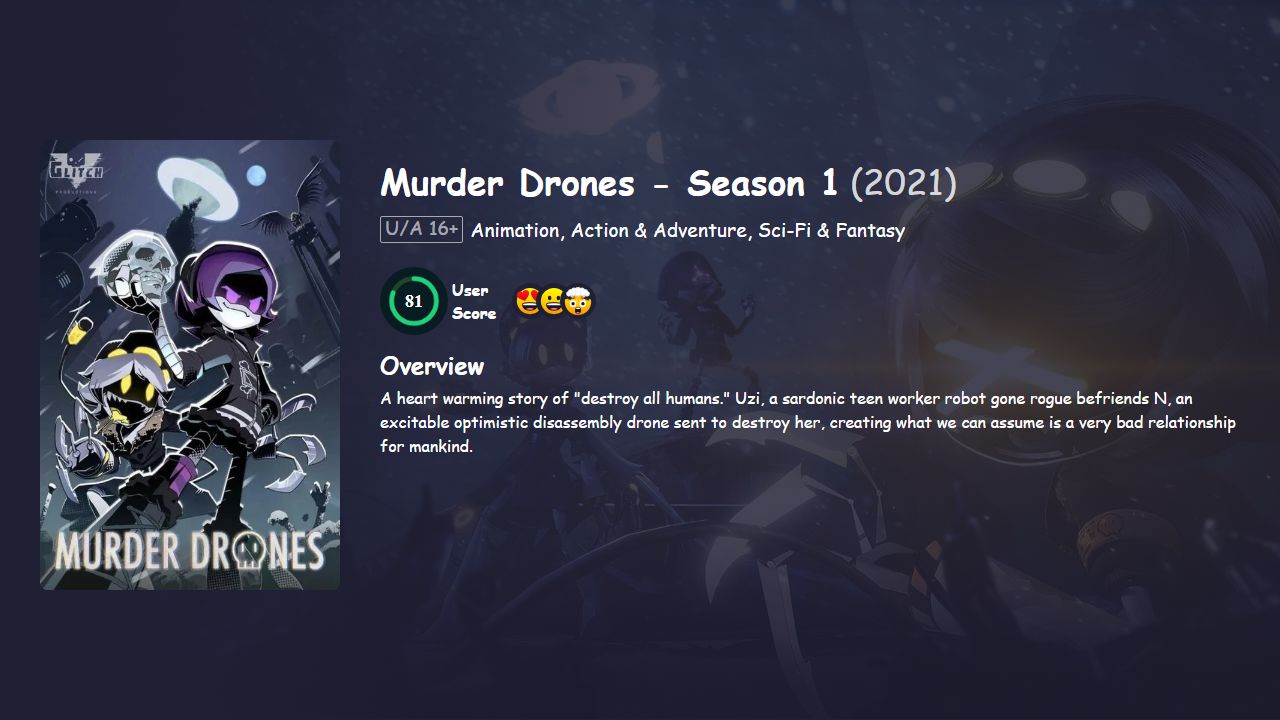
Task: Click the MURDER DRONES logo text on poster
Action: point(190,552)
